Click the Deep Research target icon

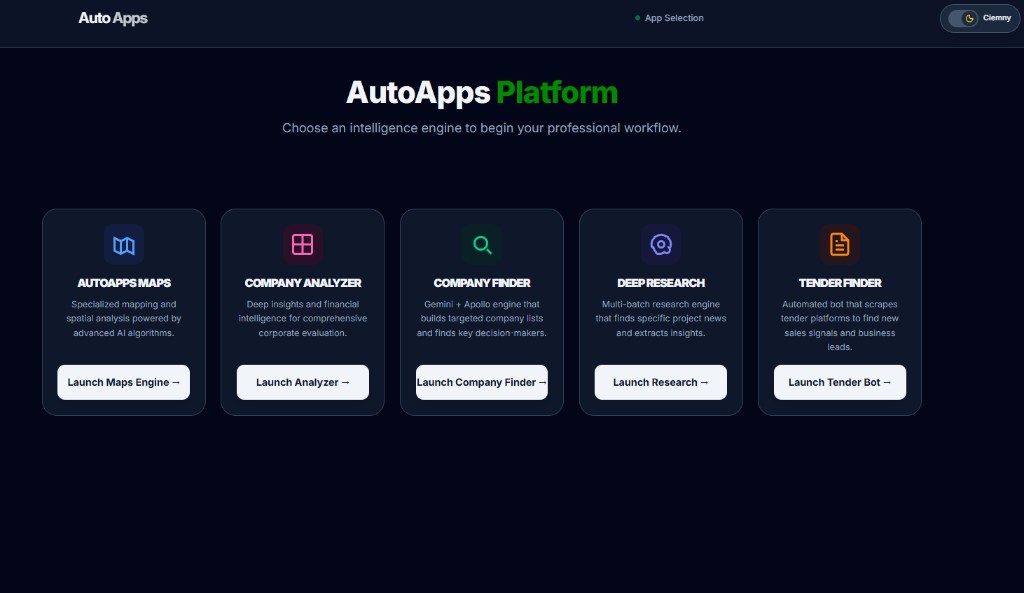[661, 245]
